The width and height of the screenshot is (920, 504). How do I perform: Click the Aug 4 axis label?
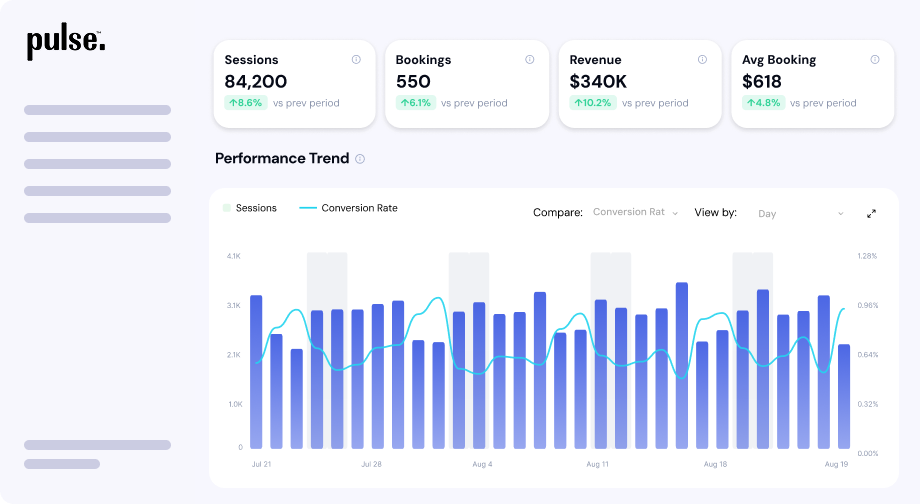(482, 464)
